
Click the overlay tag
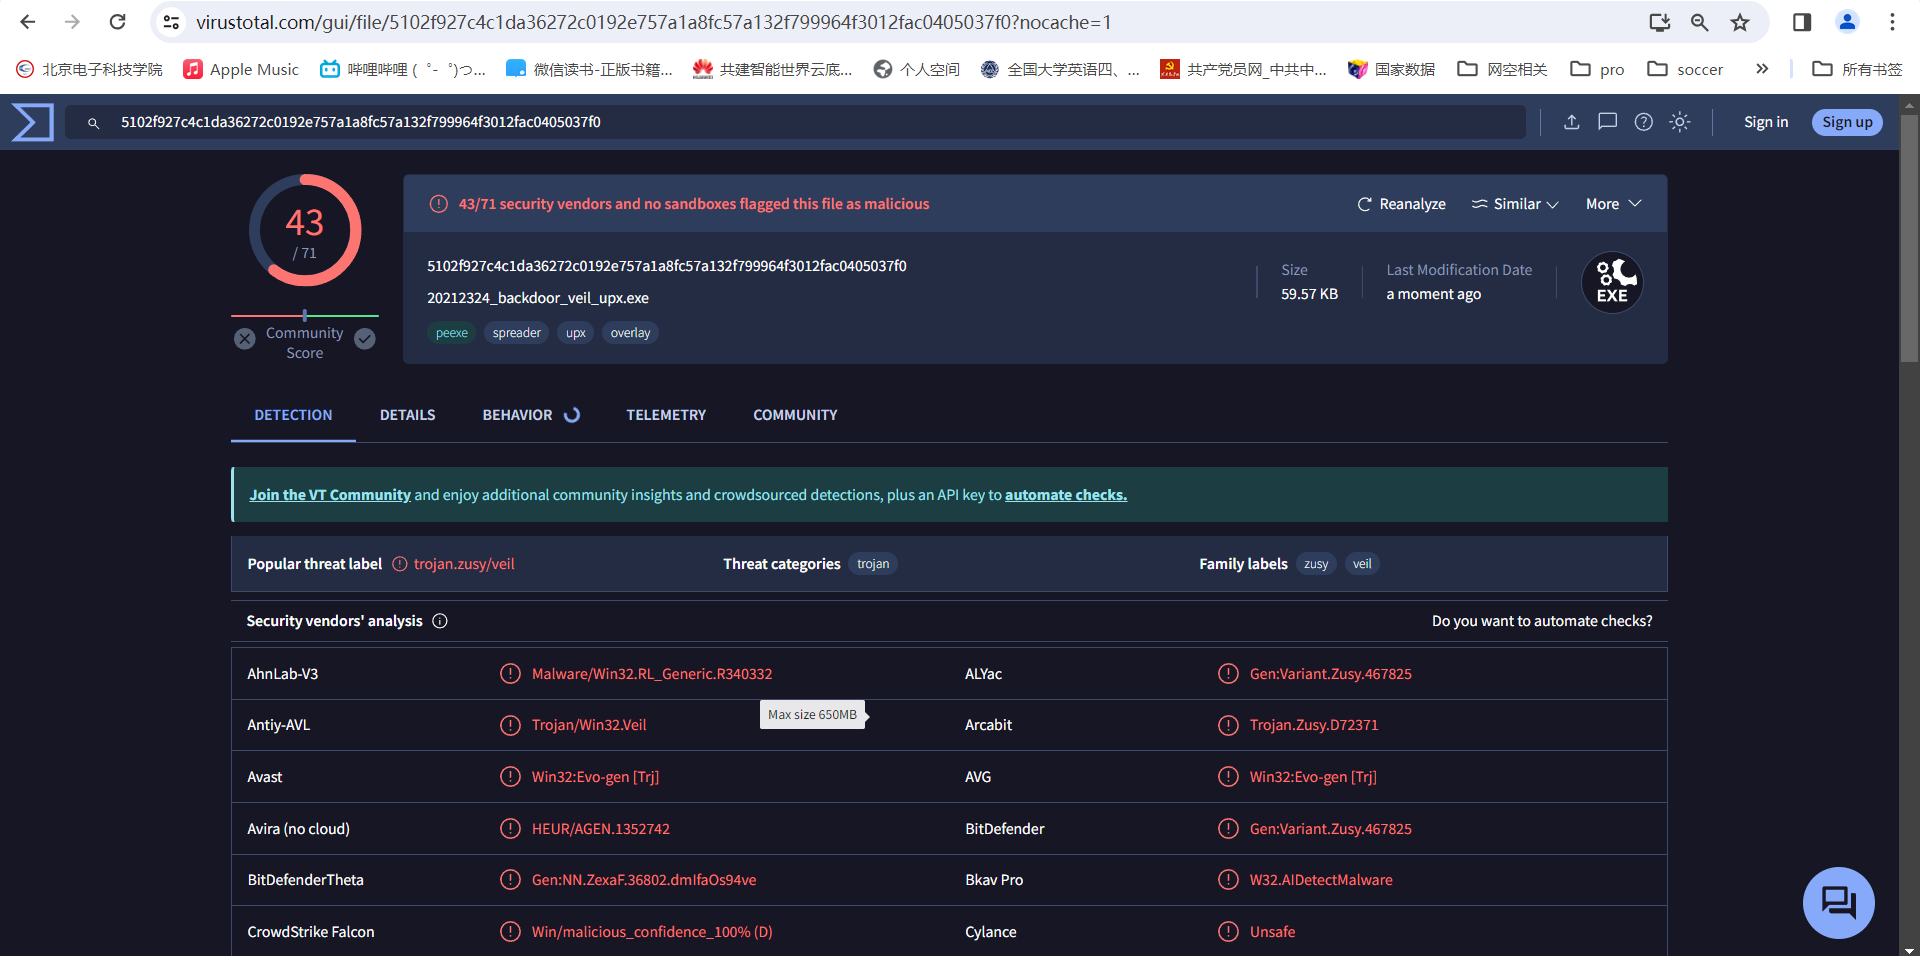(631, 333)
